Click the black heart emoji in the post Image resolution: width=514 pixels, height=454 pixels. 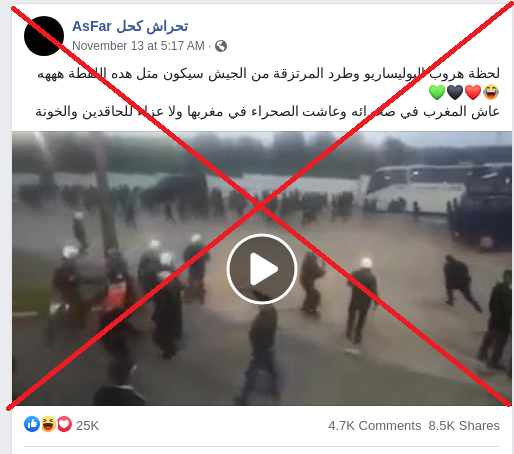[x=455, y=92]
